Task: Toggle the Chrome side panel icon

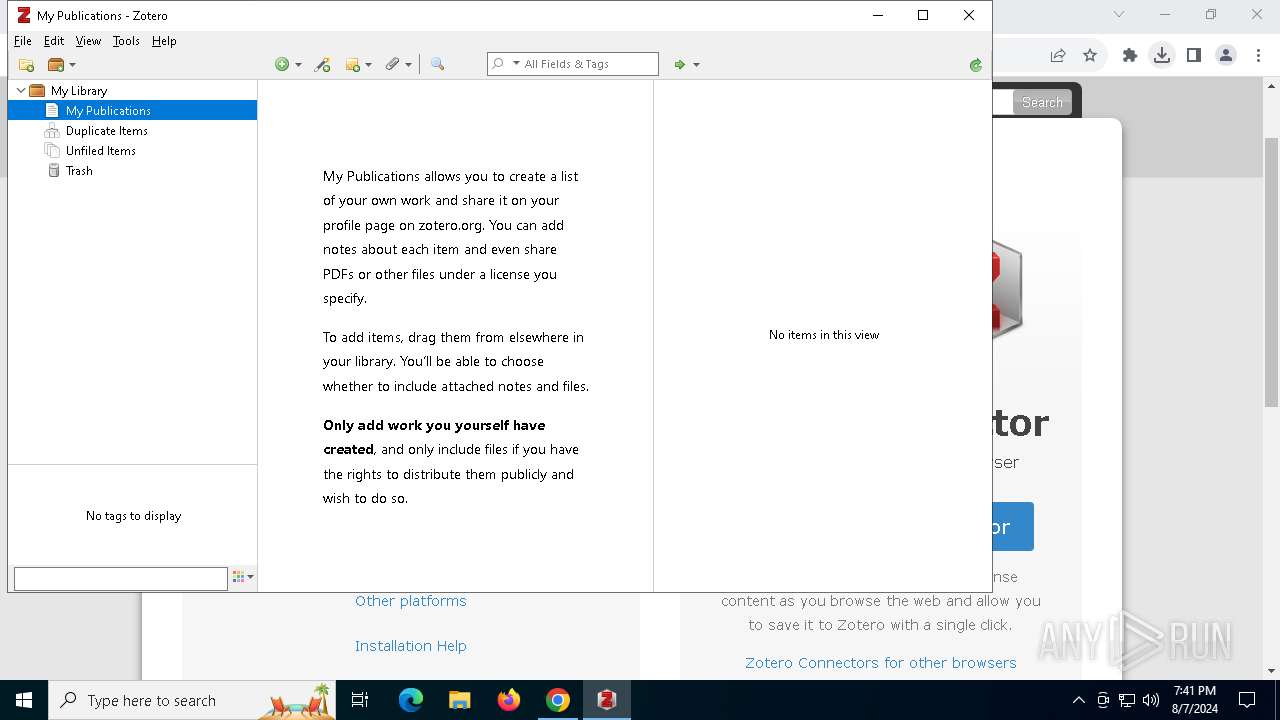Action: pos(1194,56)
